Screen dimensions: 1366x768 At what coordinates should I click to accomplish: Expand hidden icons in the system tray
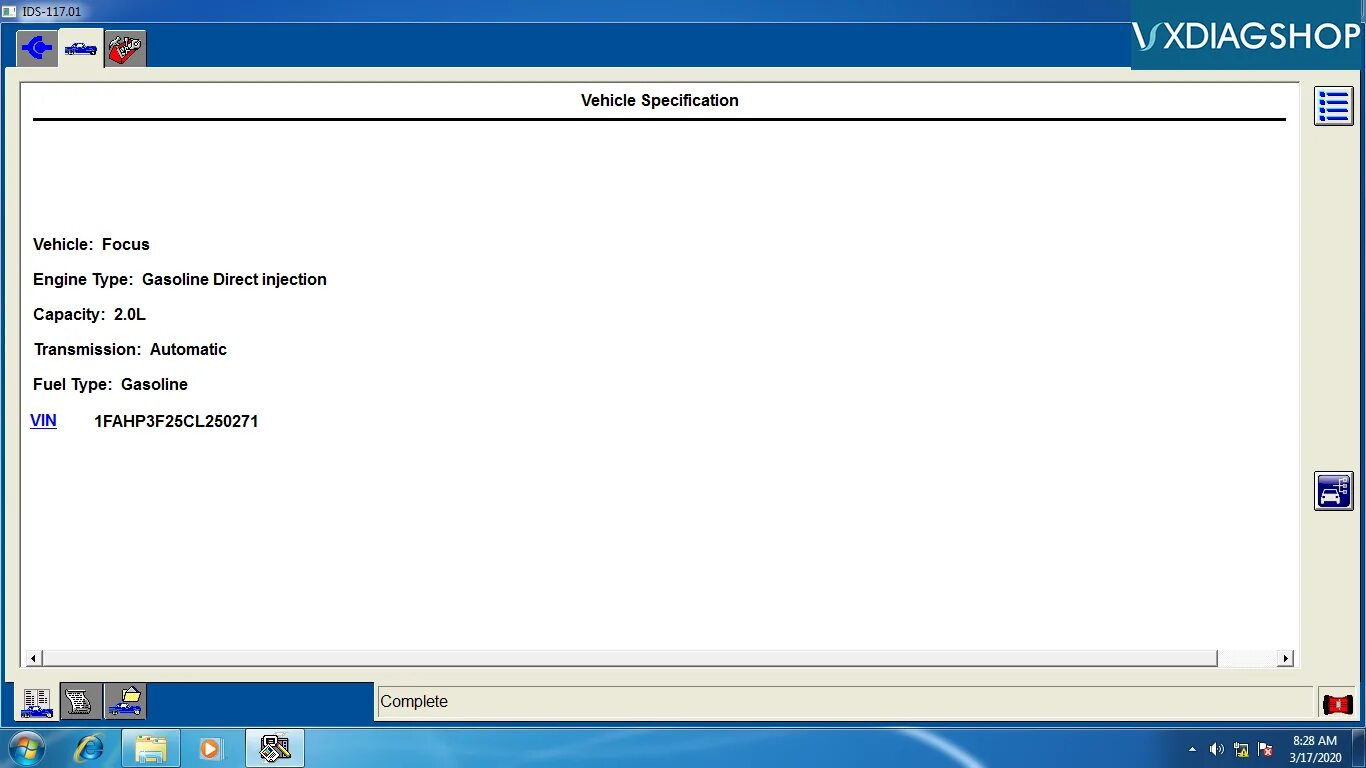click(x=1192, y=748)
